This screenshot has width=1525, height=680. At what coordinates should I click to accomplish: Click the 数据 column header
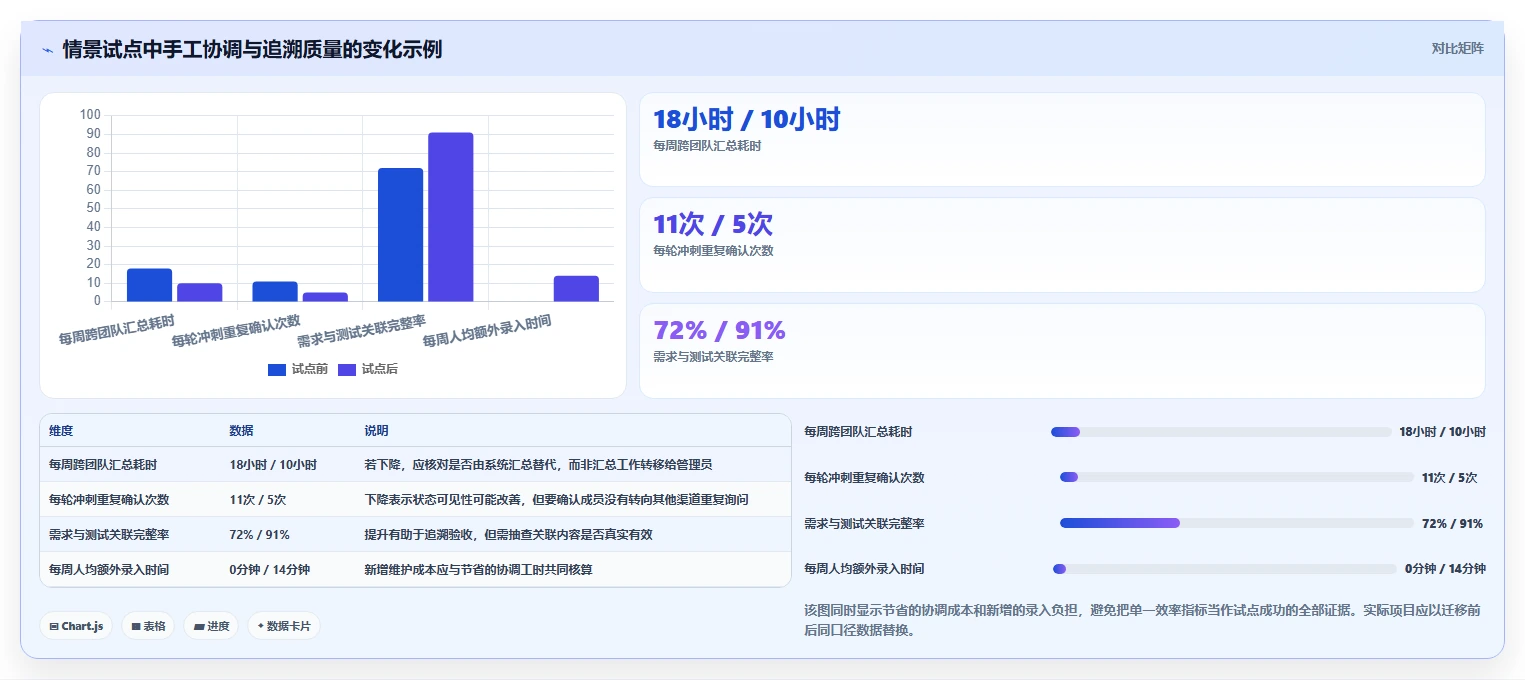[x=241, y=431]
